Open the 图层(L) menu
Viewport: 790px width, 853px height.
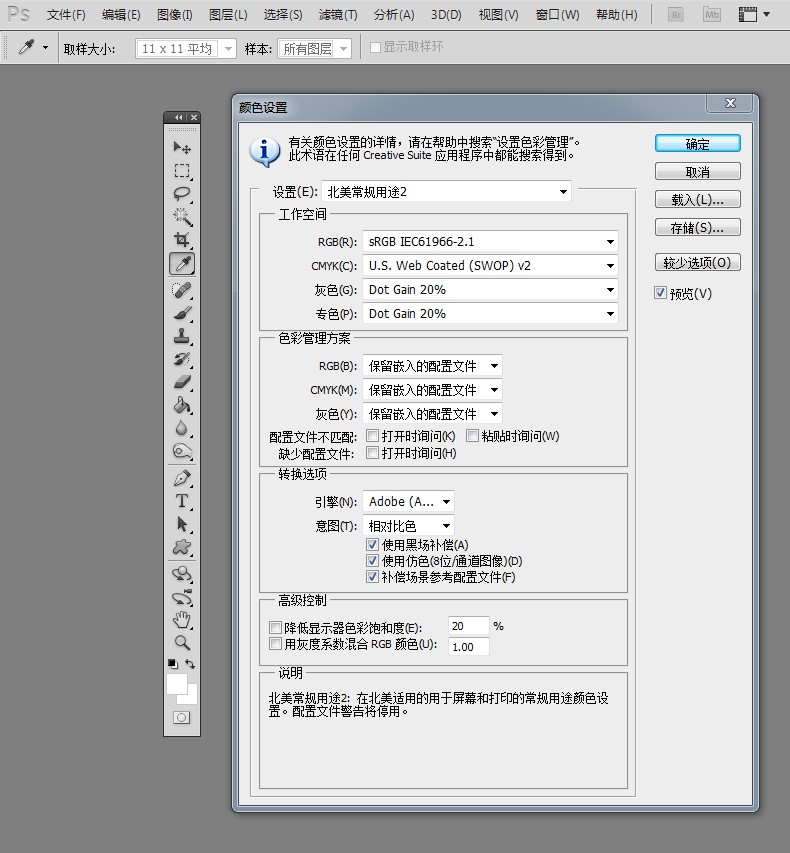point(228,15)
